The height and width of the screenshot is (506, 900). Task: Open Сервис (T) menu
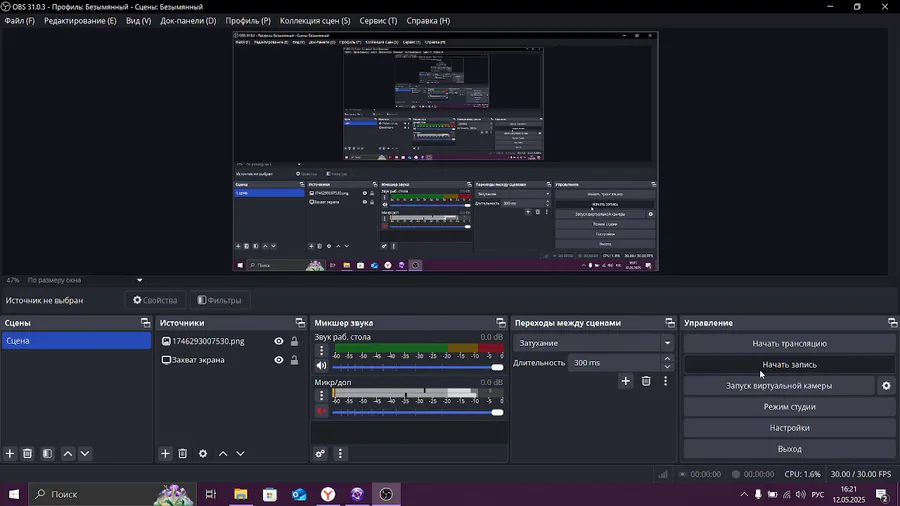[x=378, y=21]
